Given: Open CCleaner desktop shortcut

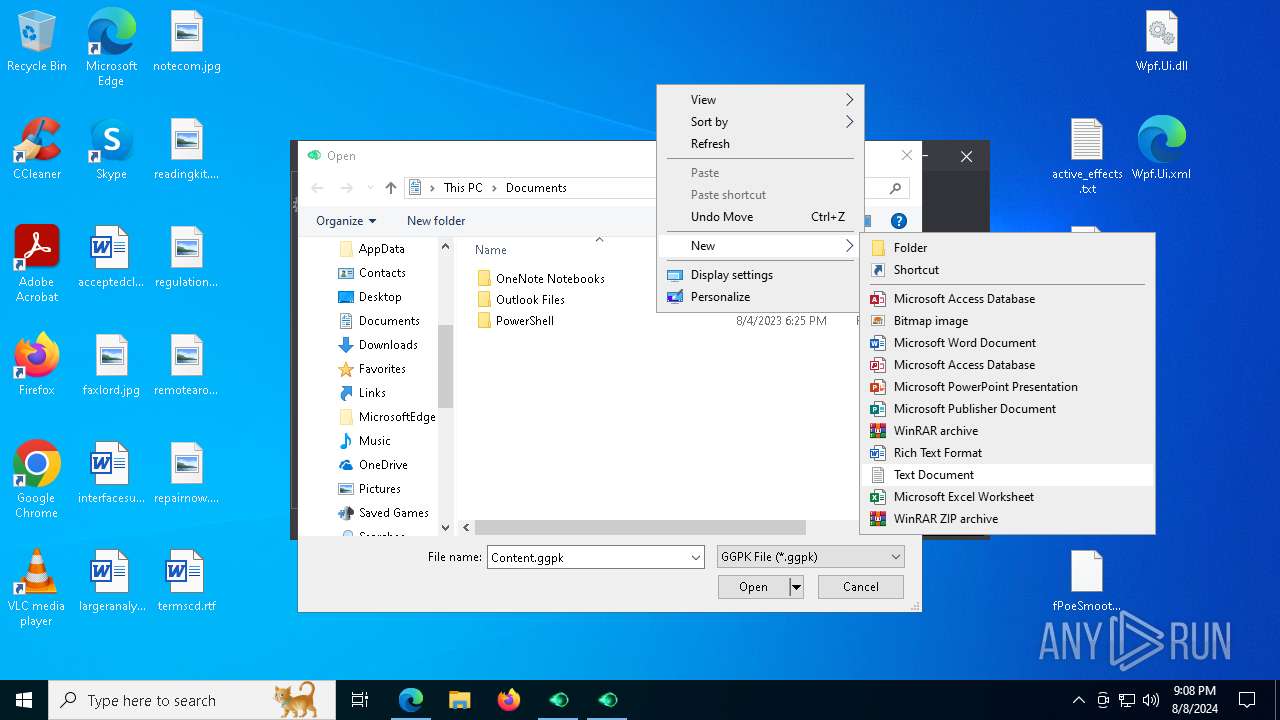Looking at the screenshot, I should point(37,149).
